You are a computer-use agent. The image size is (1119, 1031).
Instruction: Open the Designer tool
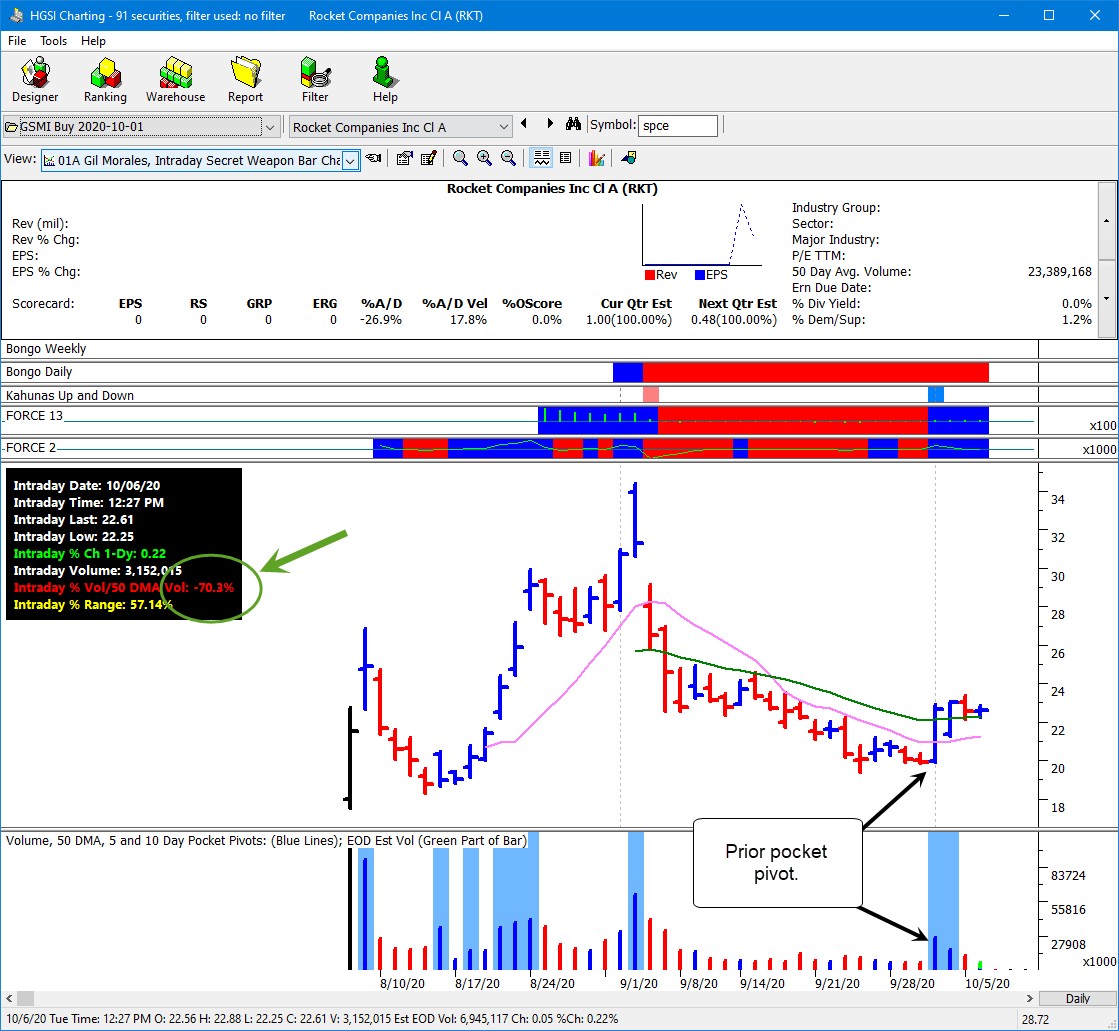(35, 80)
